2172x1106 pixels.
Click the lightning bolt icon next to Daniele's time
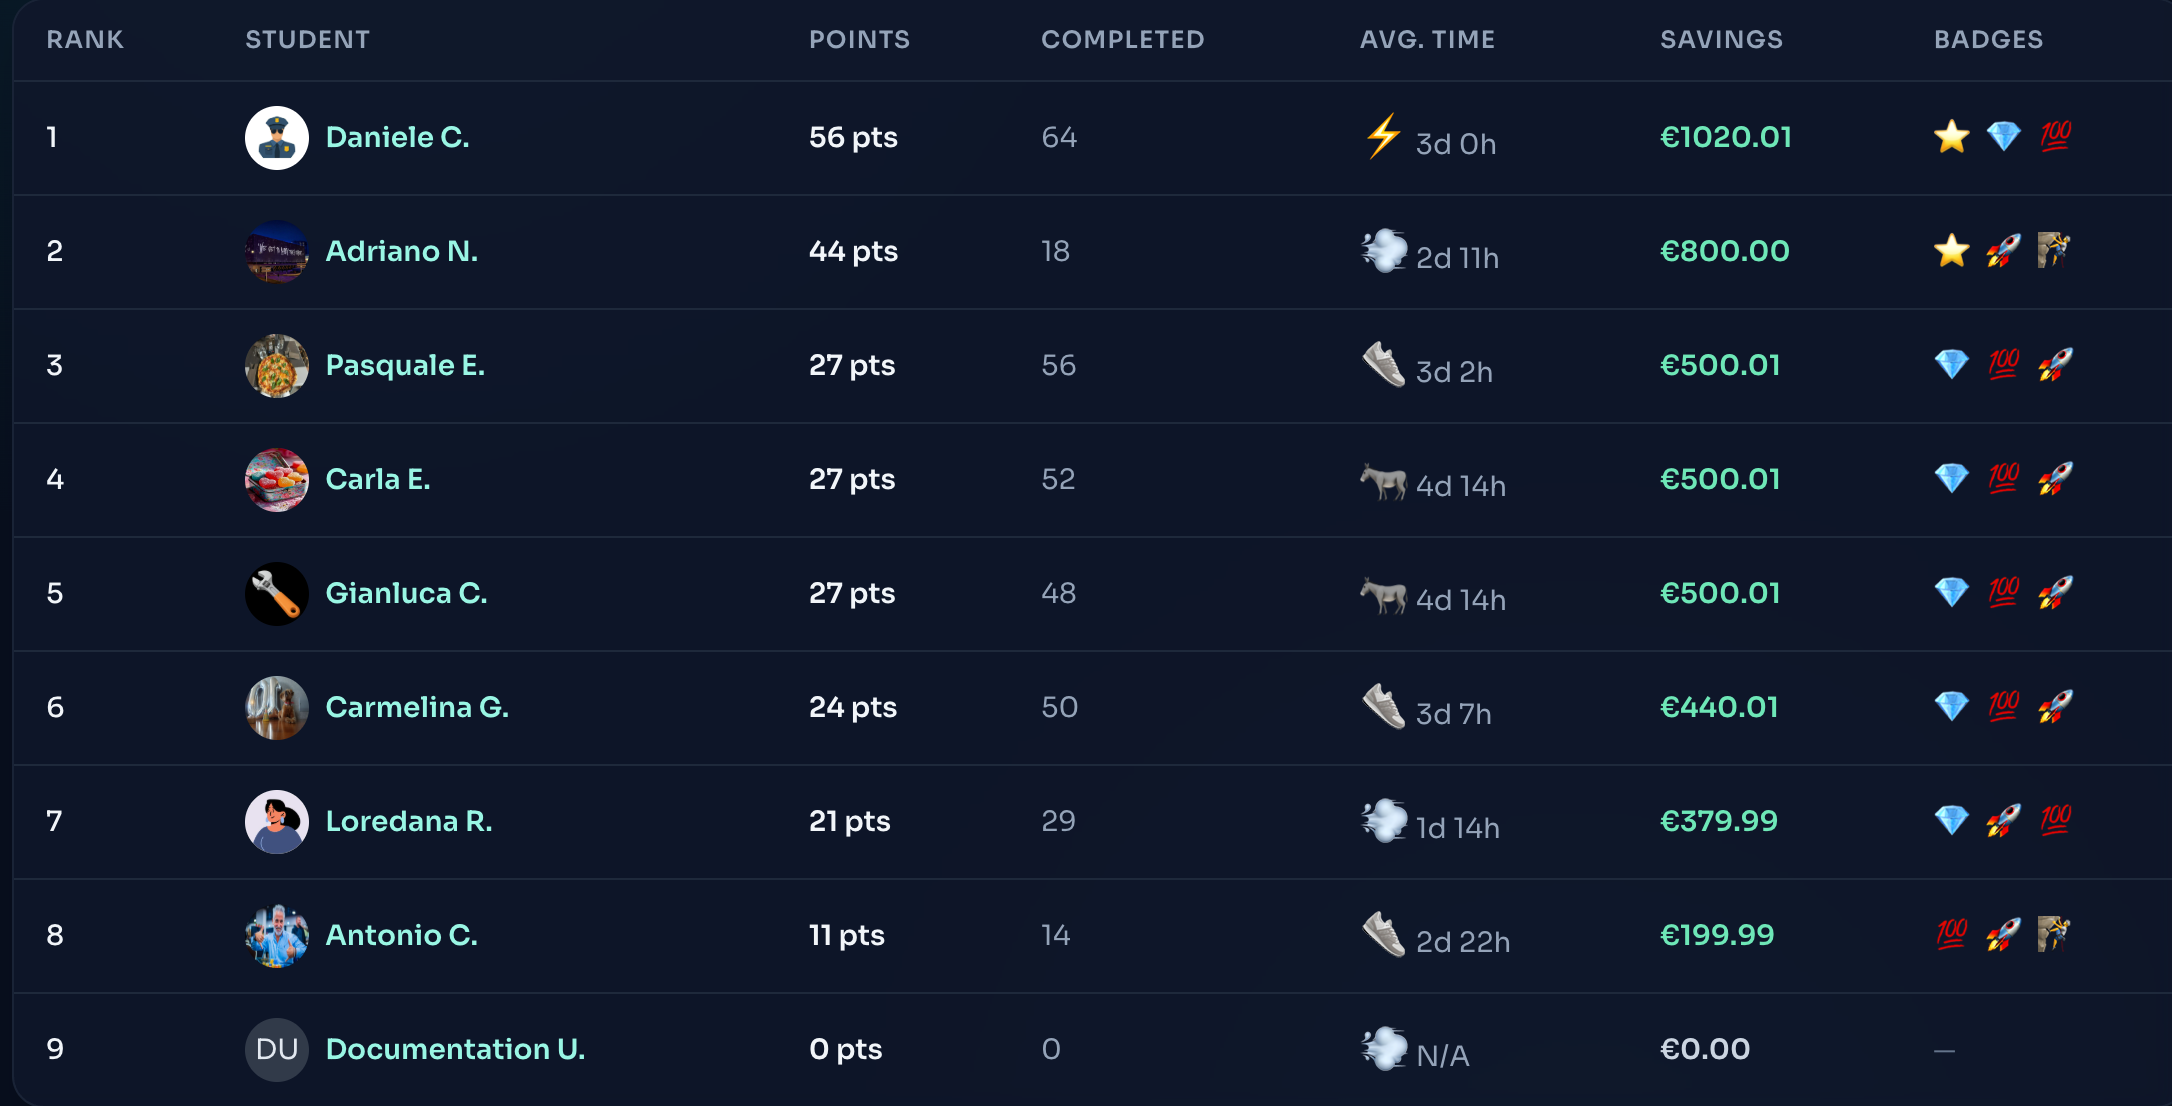tap(1383, 137)
